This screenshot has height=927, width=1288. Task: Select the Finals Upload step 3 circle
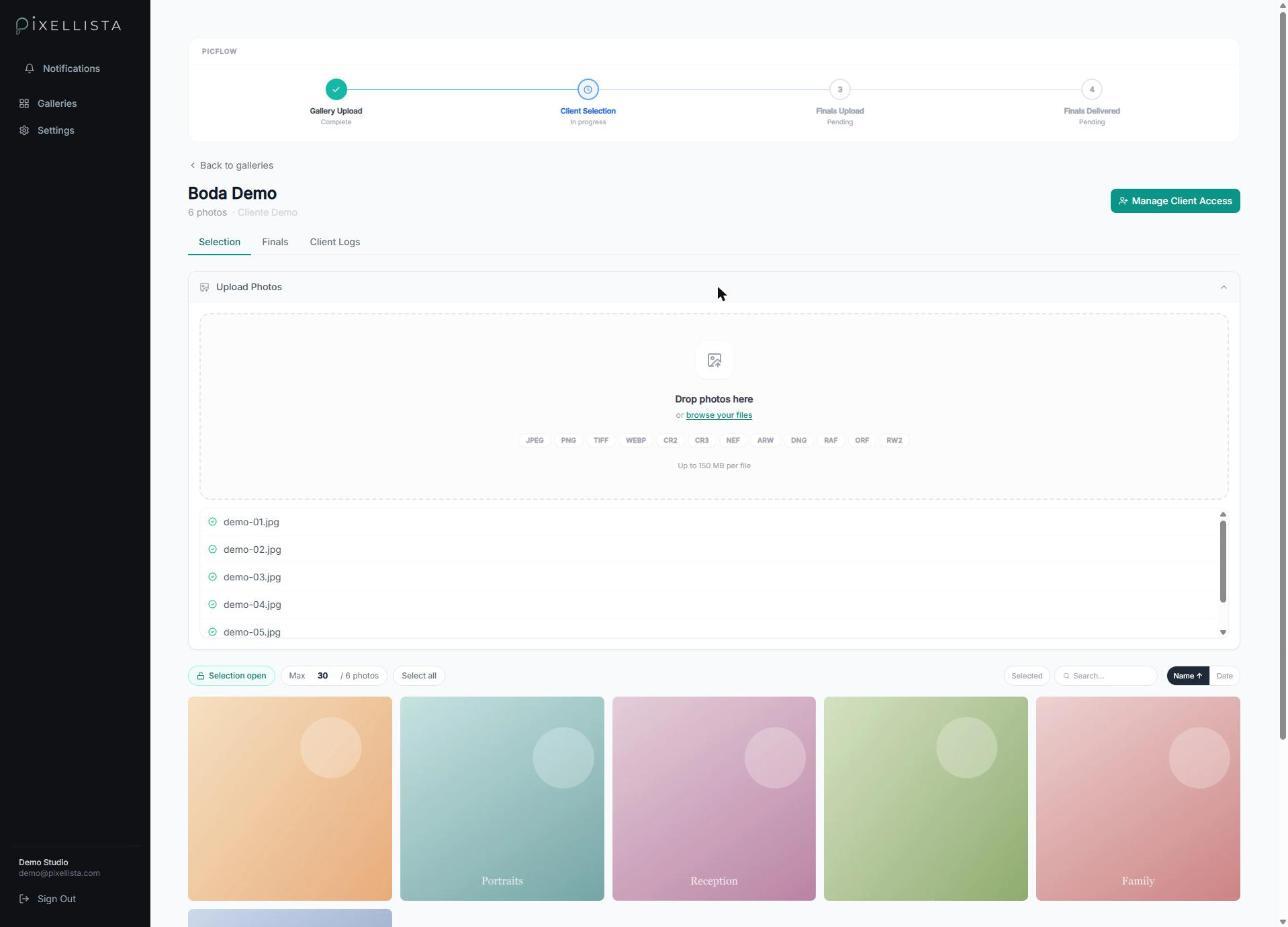[840, 90]
